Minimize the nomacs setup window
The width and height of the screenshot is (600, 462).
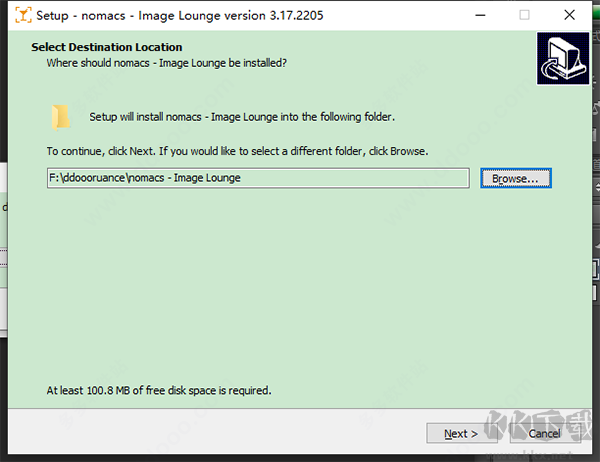(480, 15)
